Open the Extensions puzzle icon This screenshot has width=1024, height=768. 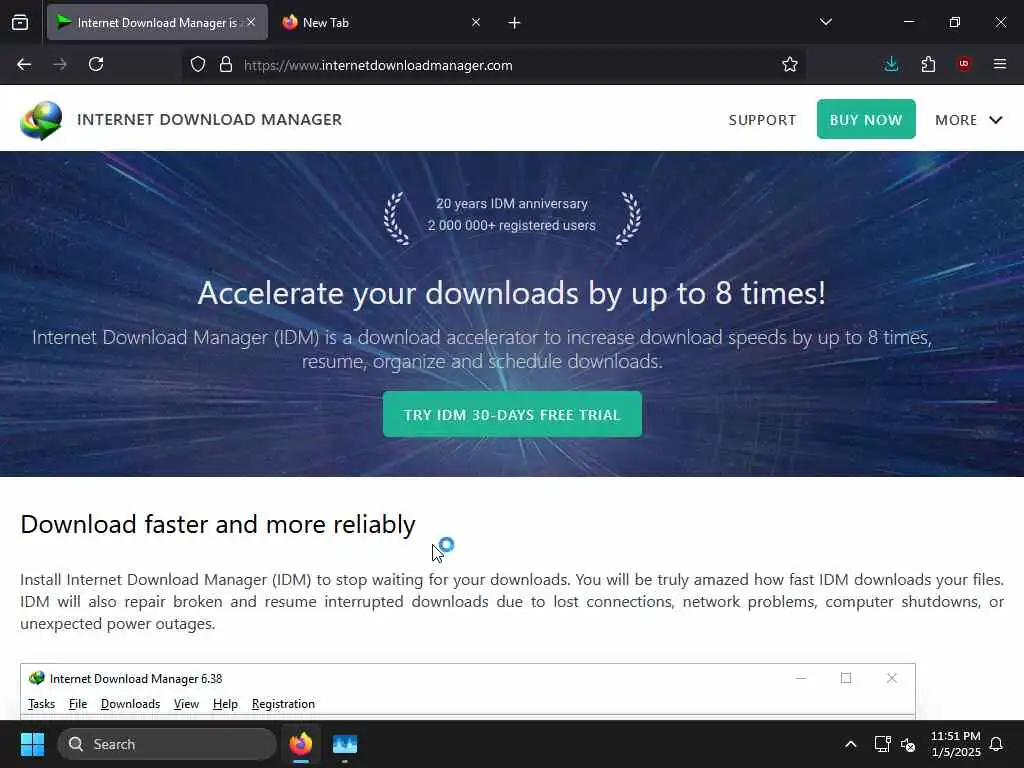click(928, 64)
